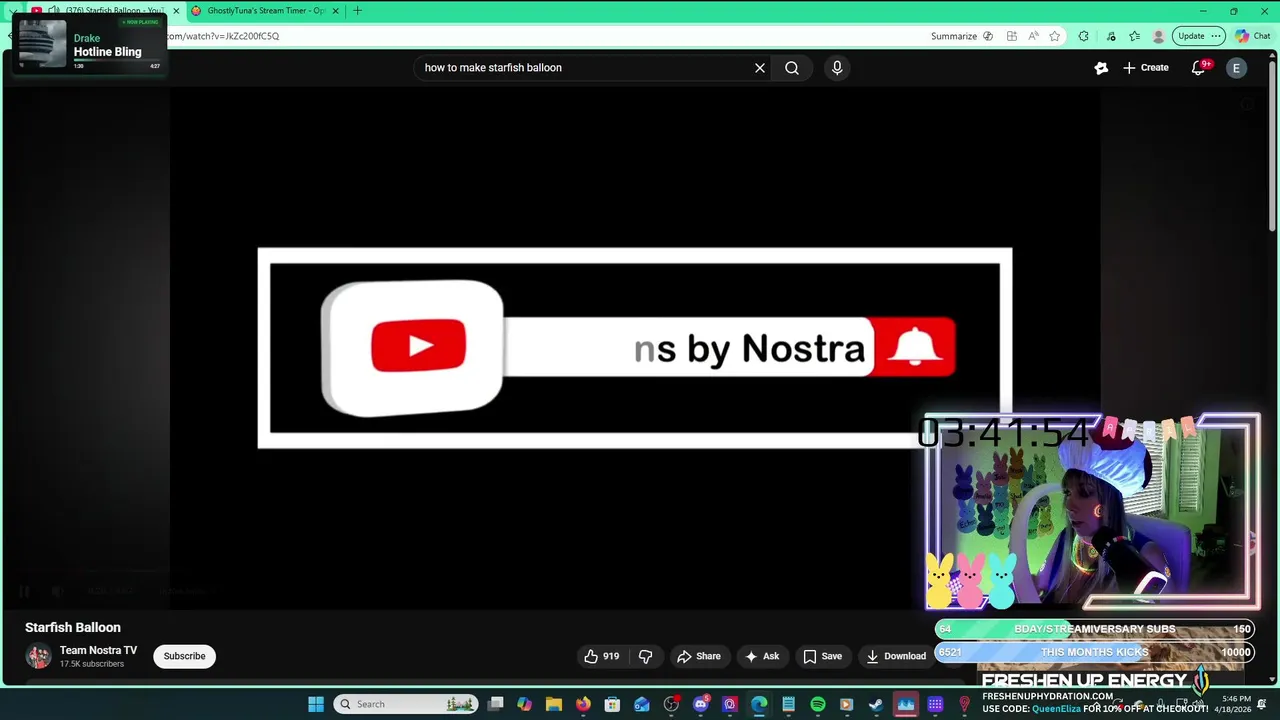Open the sparkle icon beside Create

coord(1101,68)
